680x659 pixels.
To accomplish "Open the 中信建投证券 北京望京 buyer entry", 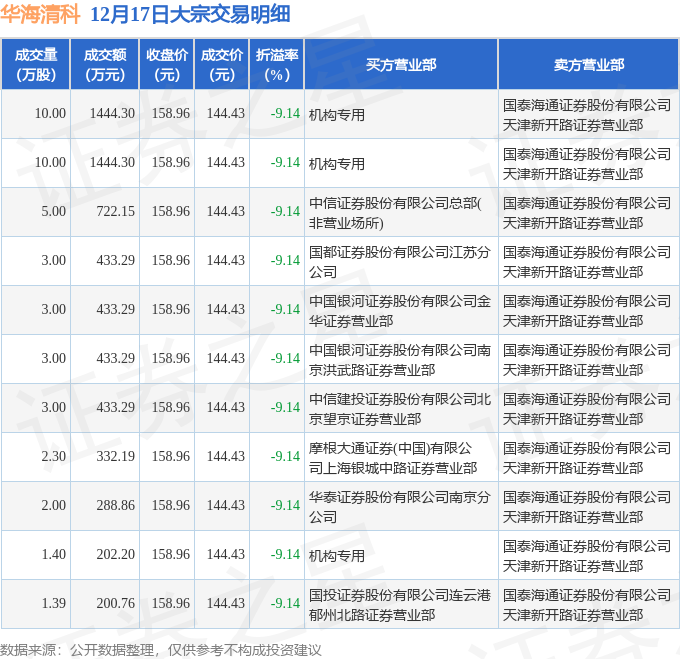I will click(x=399, y=408).
